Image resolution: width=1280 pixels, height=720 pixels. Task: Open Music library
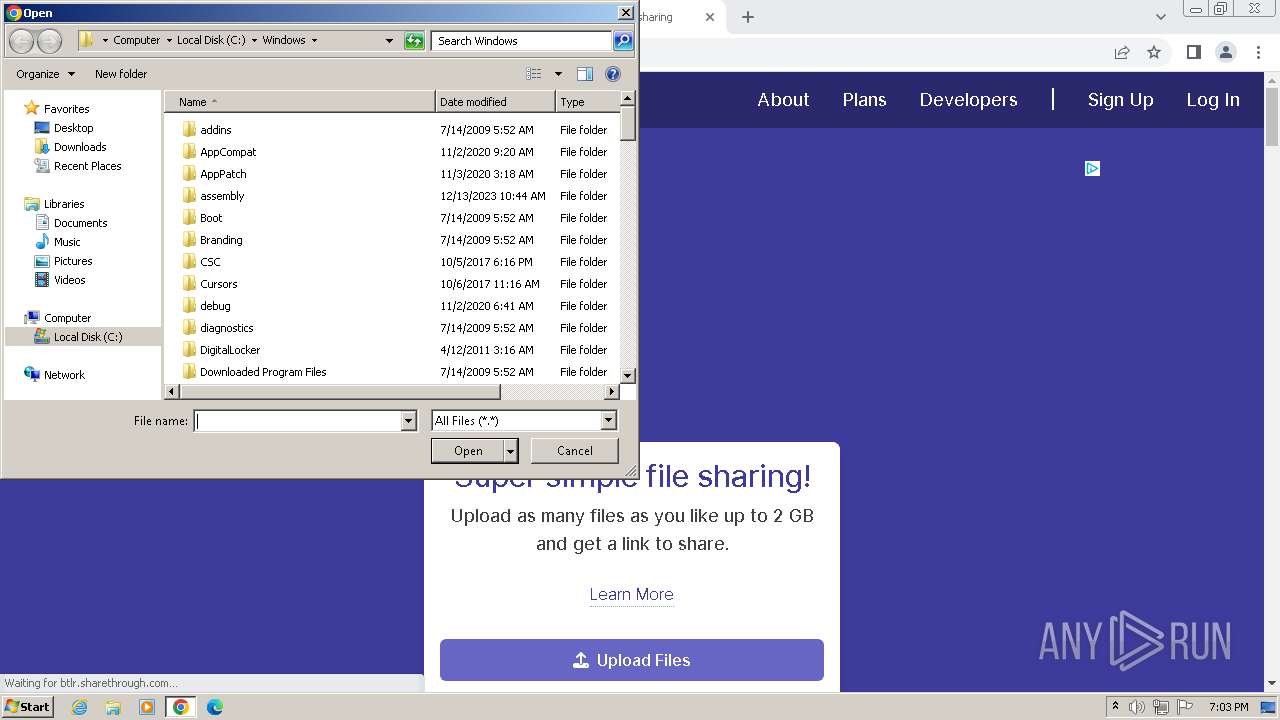(x=67, y=242)
